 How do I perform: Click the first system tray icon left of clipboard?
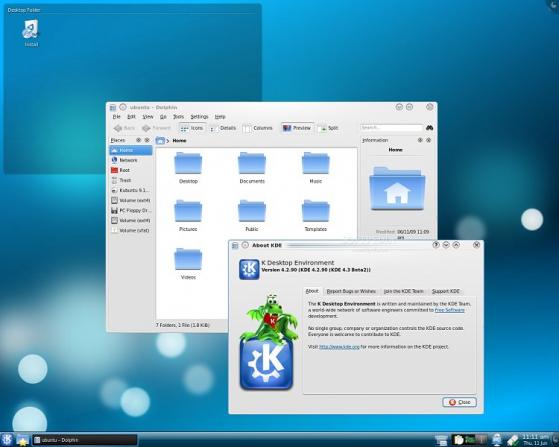[441, 440]
